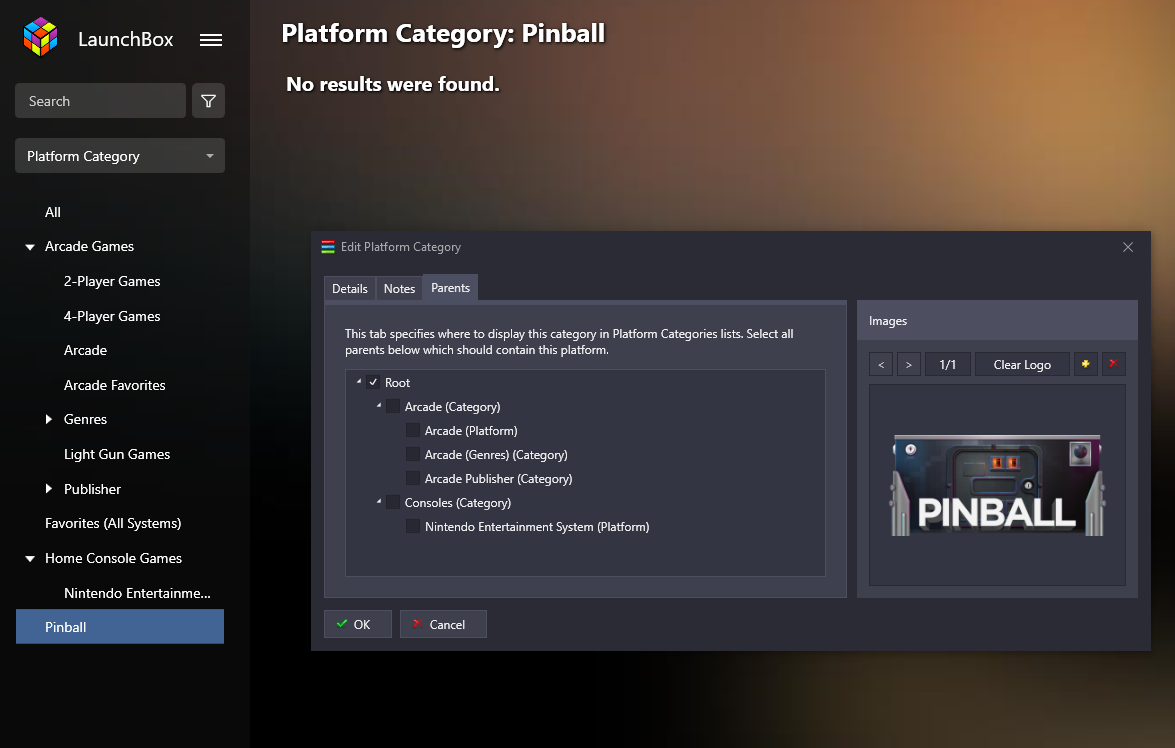Viewport: 1175px width, 748px height.
Task: Enable the Nintendo Entertainment System (Platform) checkbox
Action: [413, 527]
